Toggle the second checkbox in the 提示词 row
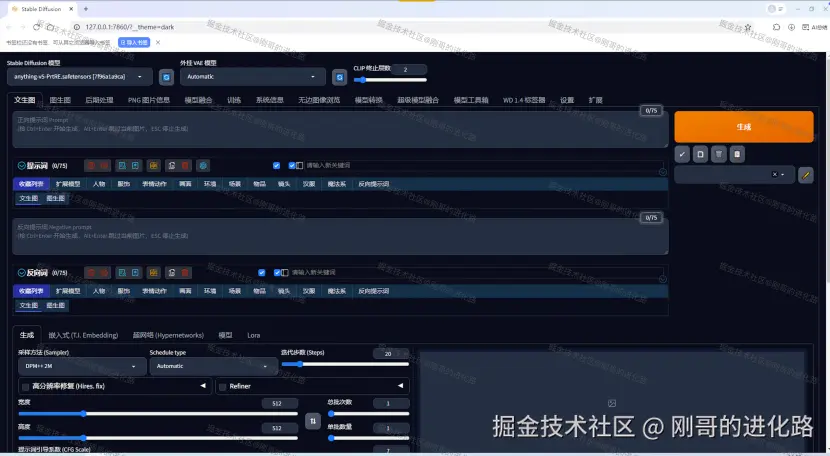This screenshot has height=456, width=830. pyautogui.click(x=292, y=166)
